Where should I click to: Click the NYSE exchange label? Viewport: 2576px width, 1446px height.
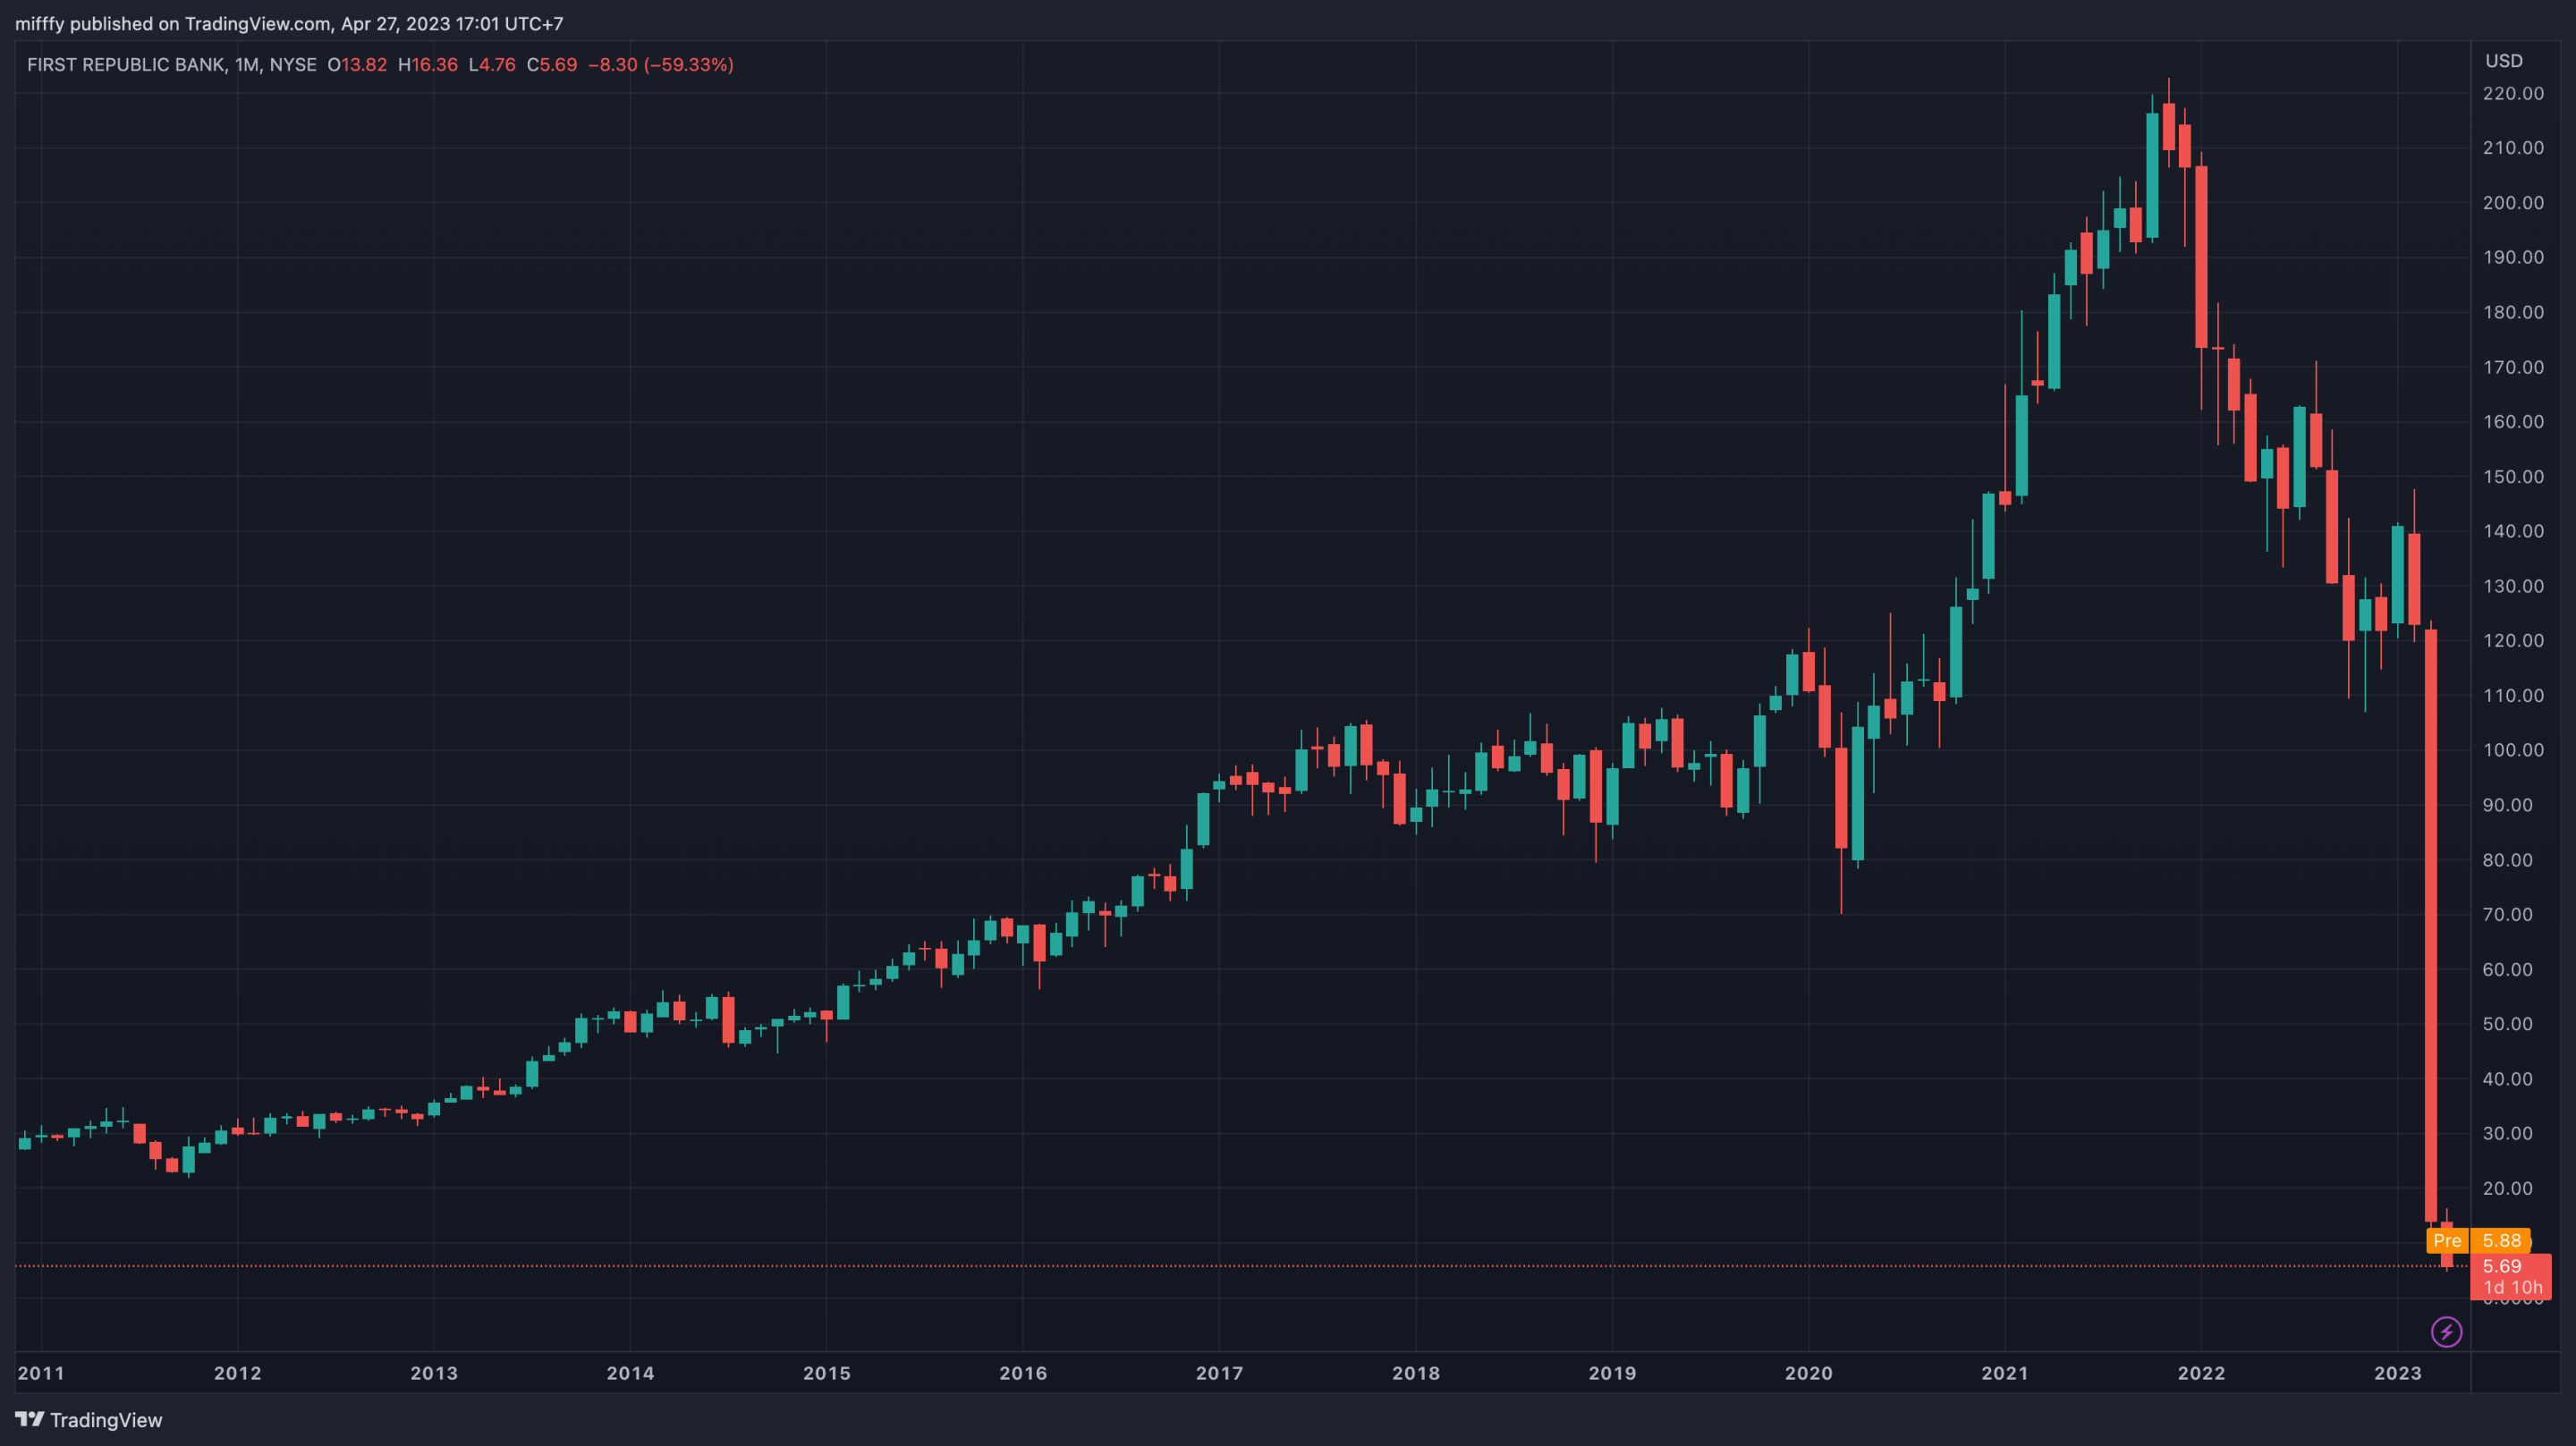pos(293,65)
